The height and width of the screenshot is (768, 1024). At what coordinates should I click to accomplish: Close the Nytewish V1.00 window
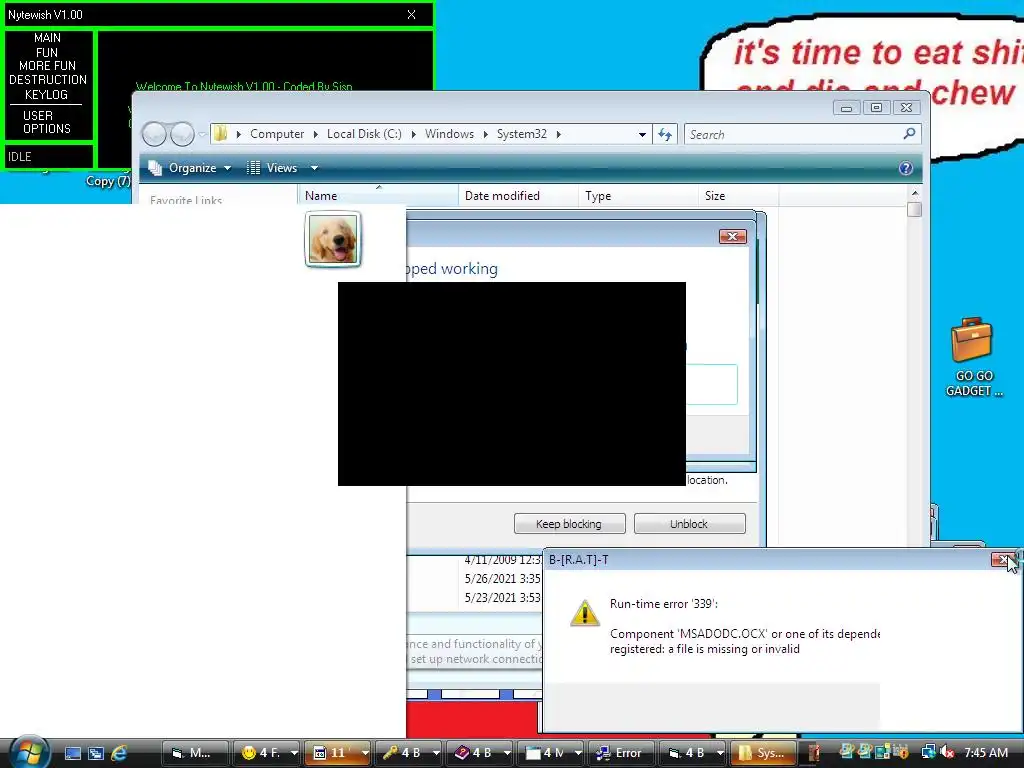click(411, 14)
